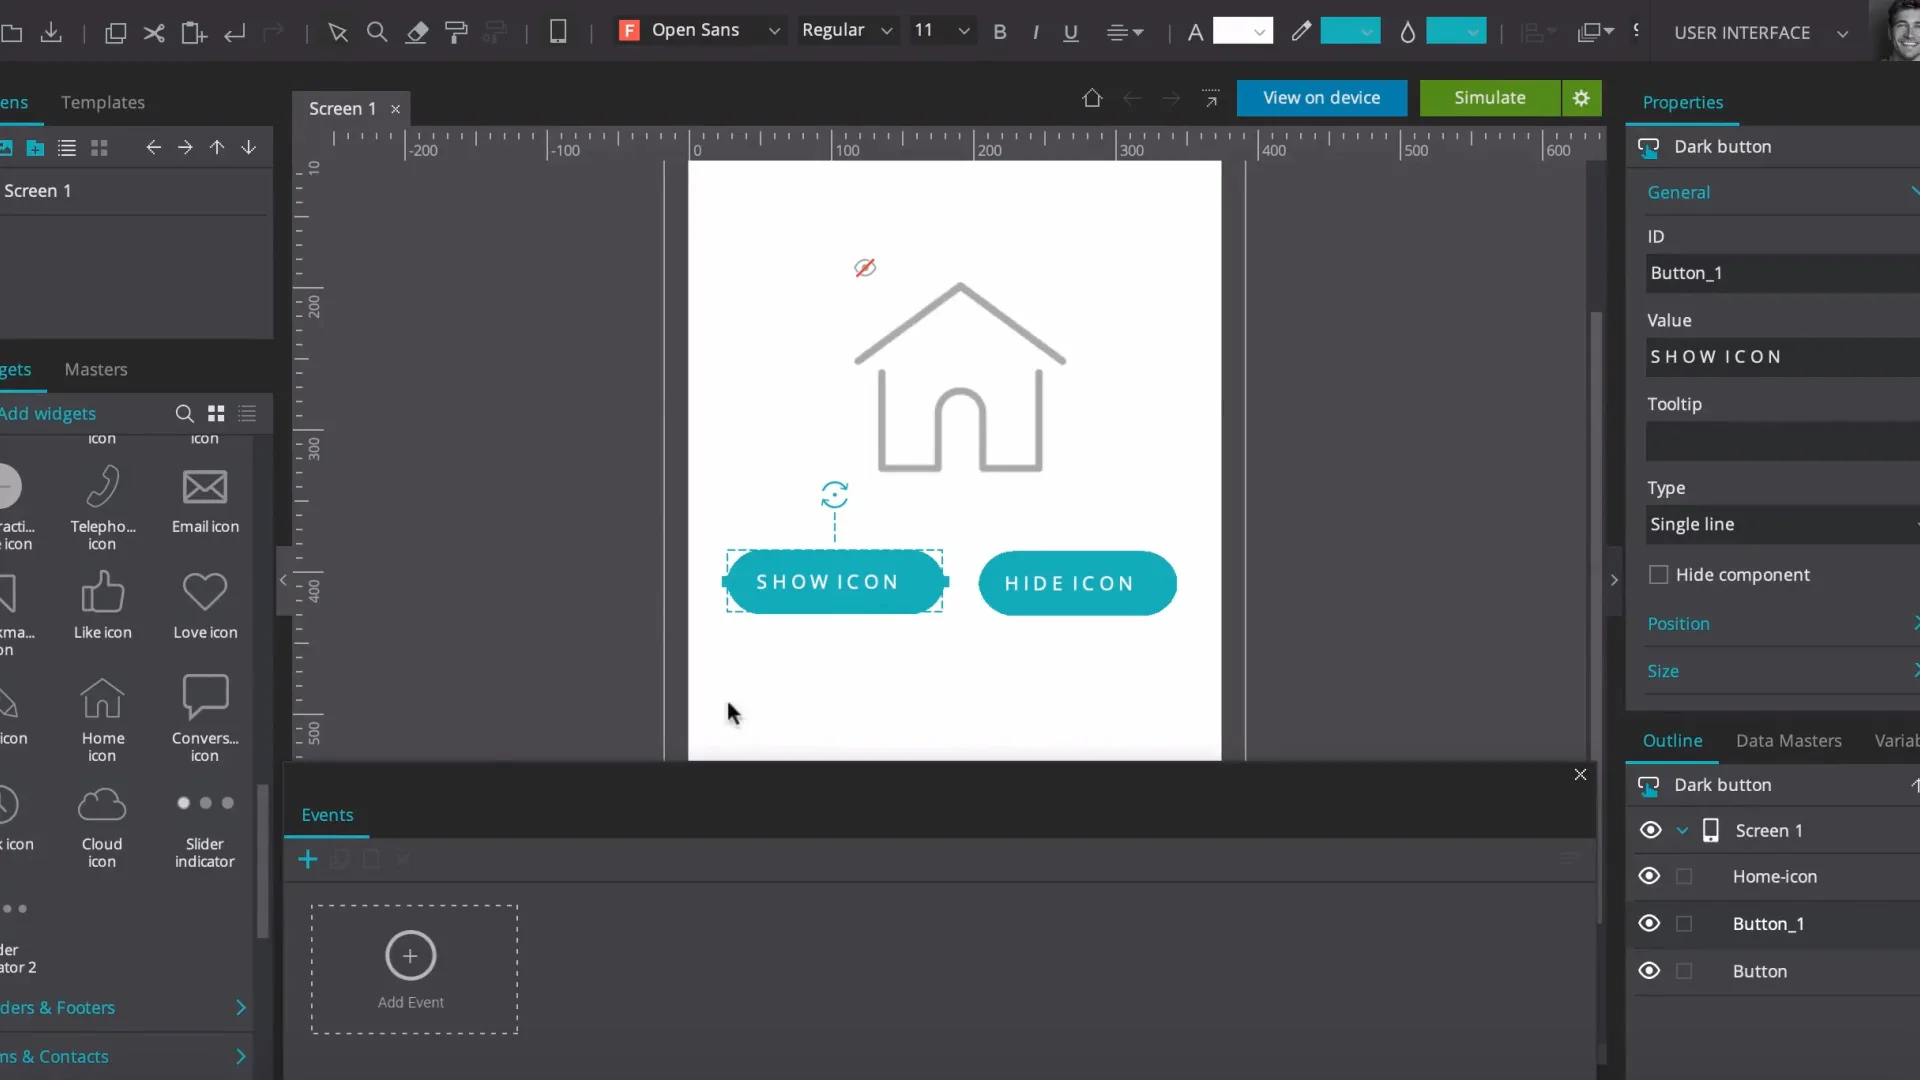Screen dimensions: 1920x1080
Task: Select the Love icon heart widget
Action: tap(205, 606)
